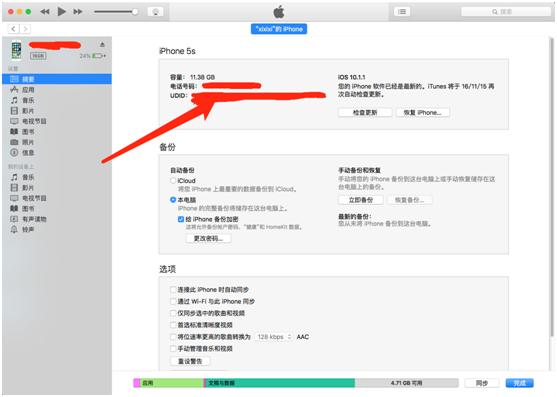
Task: Select the iCloud backup radio button
Action: tap(173, 180)
